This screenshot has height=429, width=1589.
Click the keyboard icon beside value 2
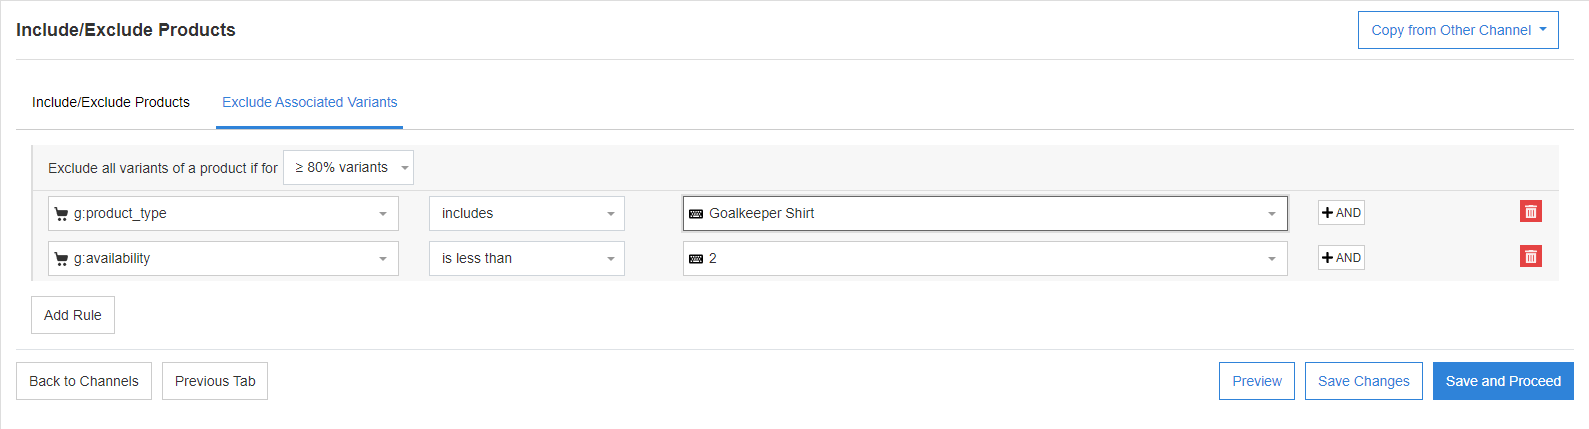(x=696, y=259)
